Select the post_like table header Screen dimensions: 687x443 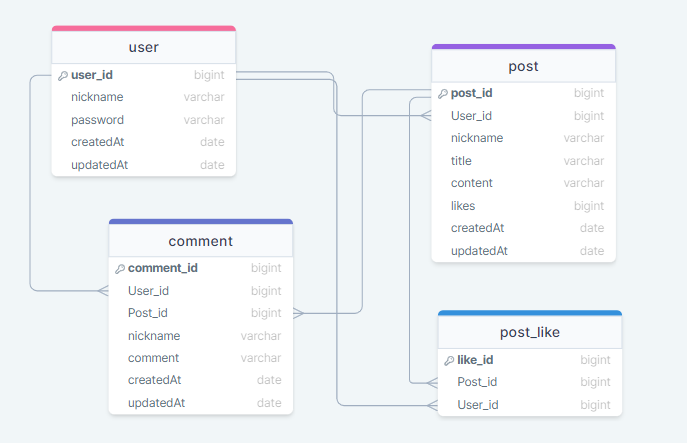pos(530,332)
